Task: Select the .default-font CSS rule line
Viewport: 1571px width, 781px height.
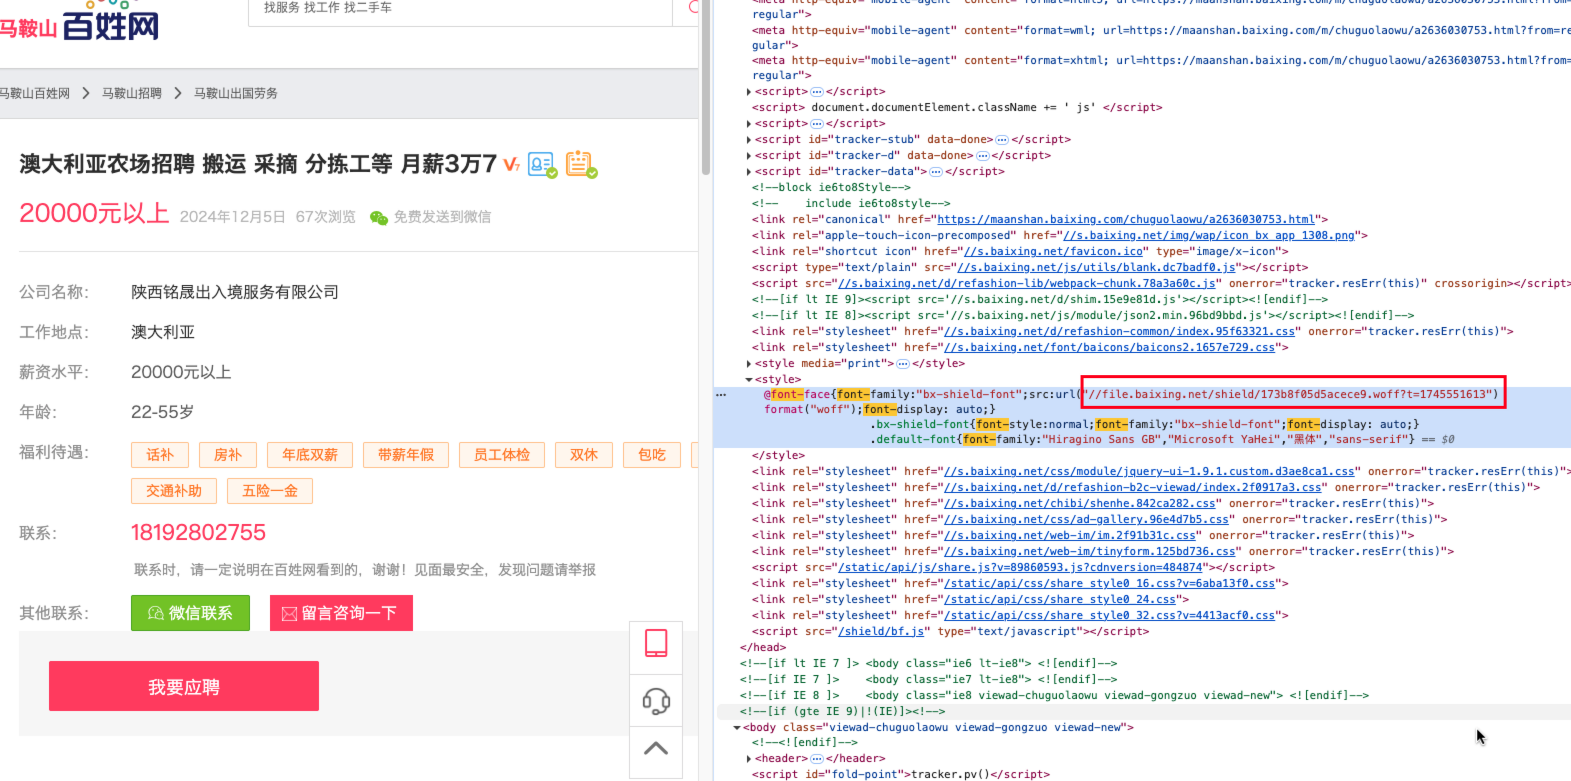Action: 1142,440
